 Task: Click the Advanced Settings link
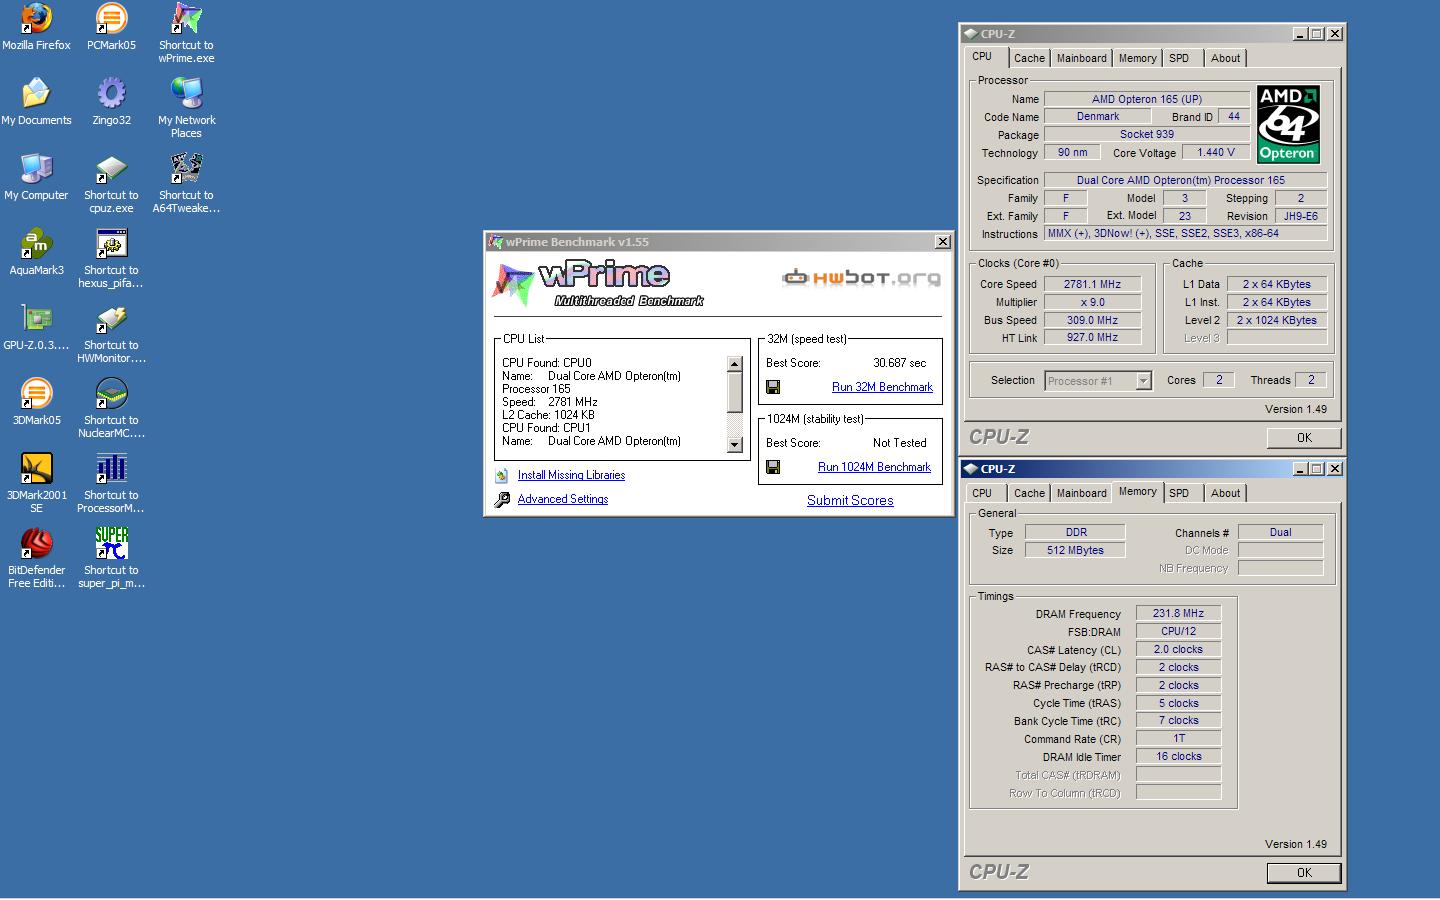point(563,499)
